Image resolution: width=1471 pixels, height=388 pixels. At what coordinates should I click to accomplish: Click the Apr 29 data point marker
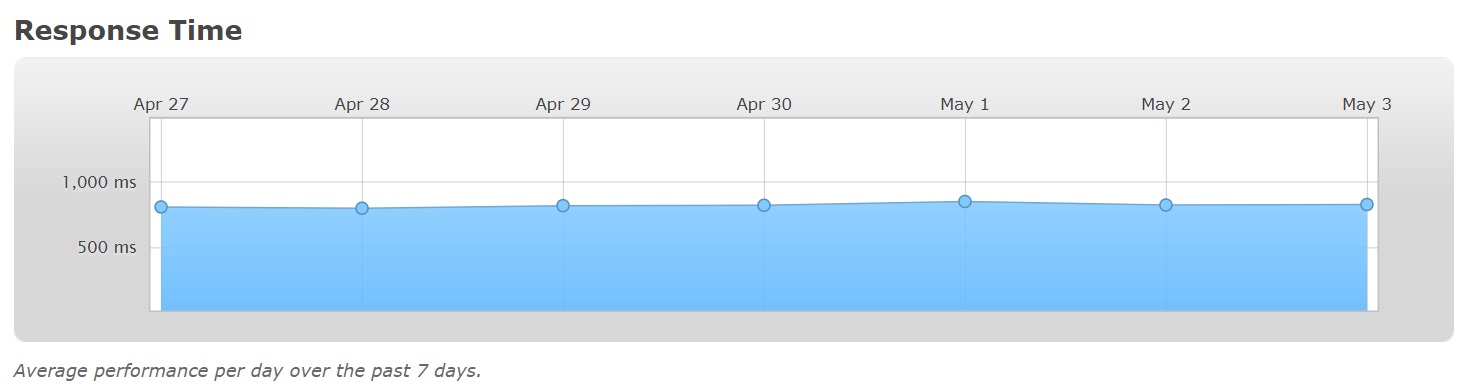click(x=563, y=206)
